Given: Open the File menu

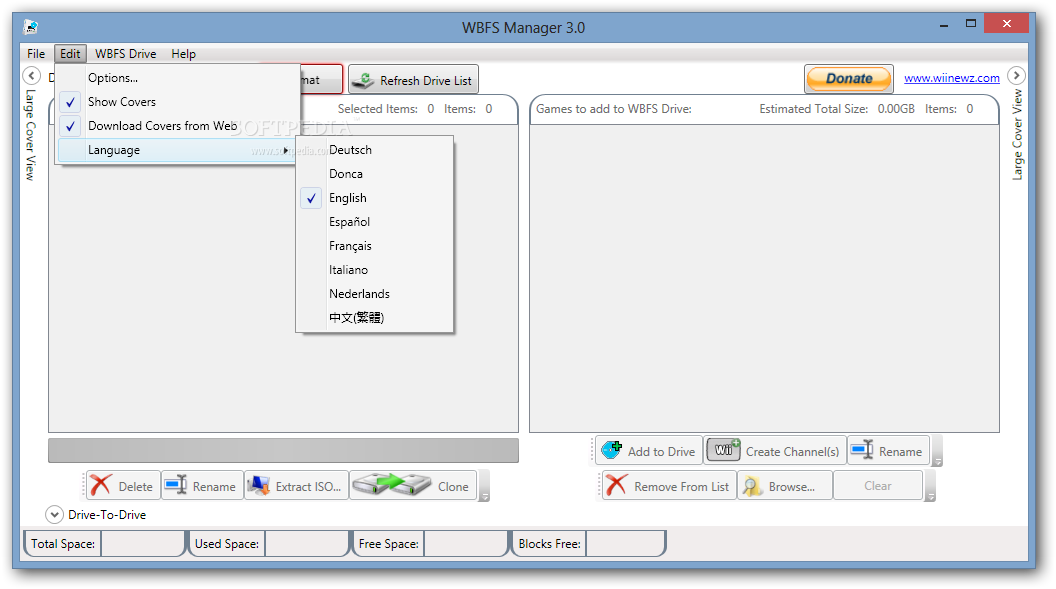Looking at the screenshot, I should click(x=36, y=54).
